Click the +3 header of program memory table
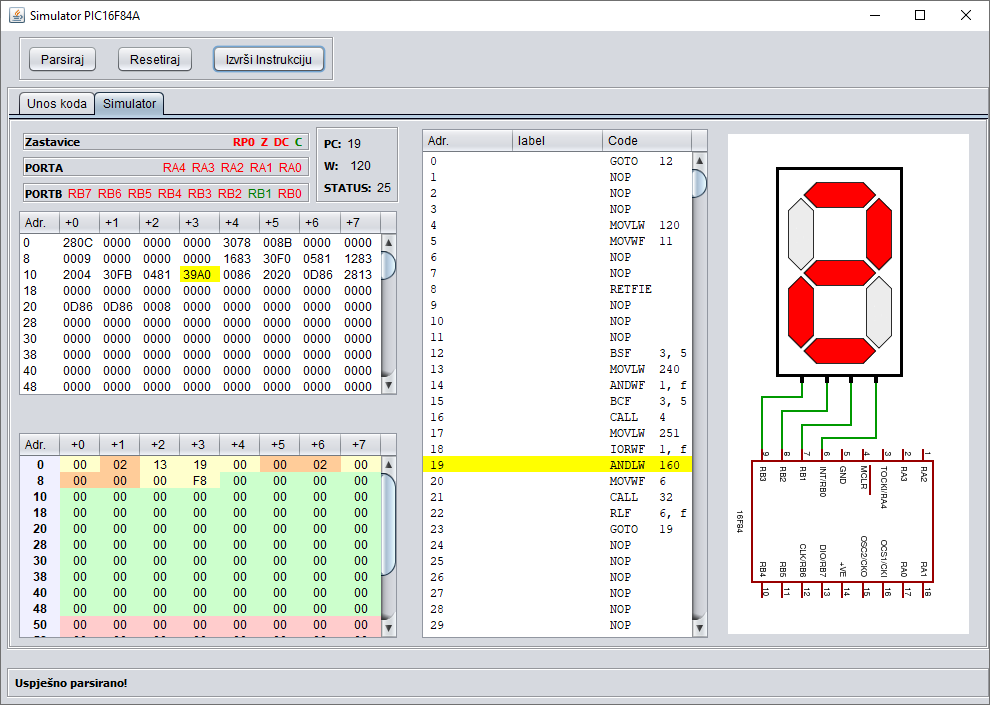The image size is (990, 705). click(x=200, y=222)
